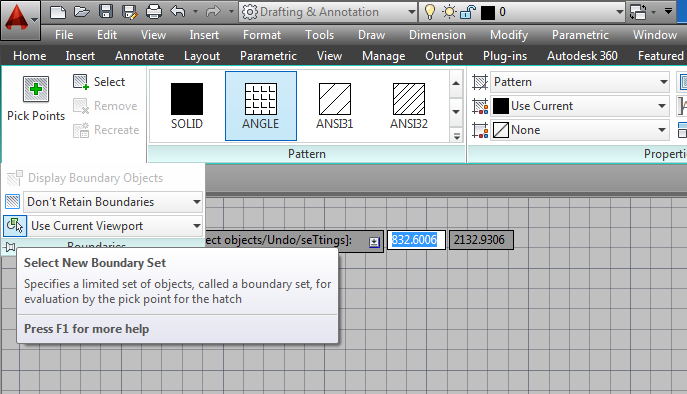Choose the ANGLE hatch pattern

tap(261, 106)
